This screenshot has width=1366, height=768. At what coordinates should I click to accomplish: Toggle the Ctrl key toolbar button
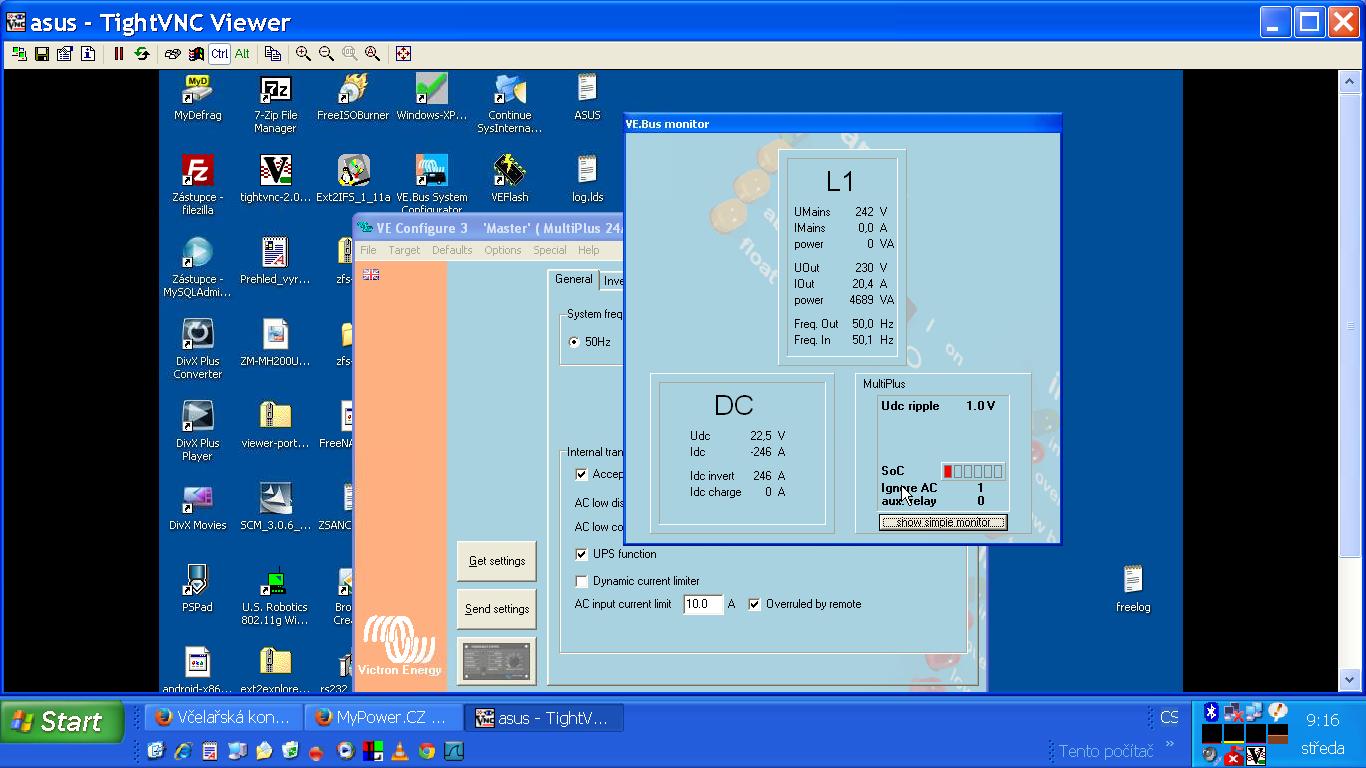[x=219, y=54]
